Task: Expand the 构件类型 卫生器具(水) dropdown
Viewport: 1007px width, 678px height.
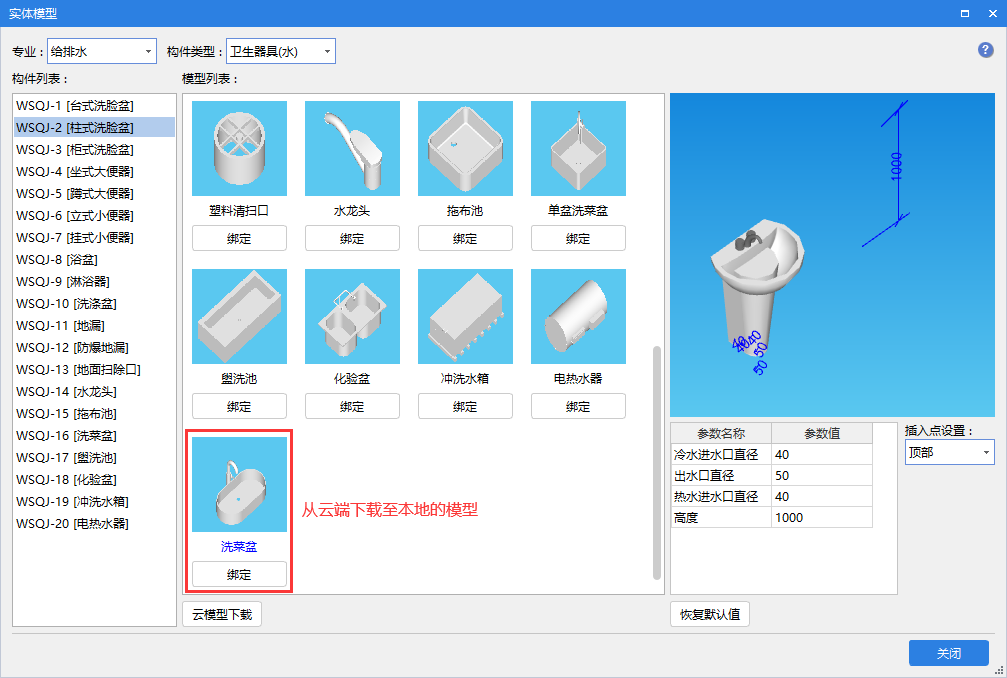Action: [x=281, y=51]
